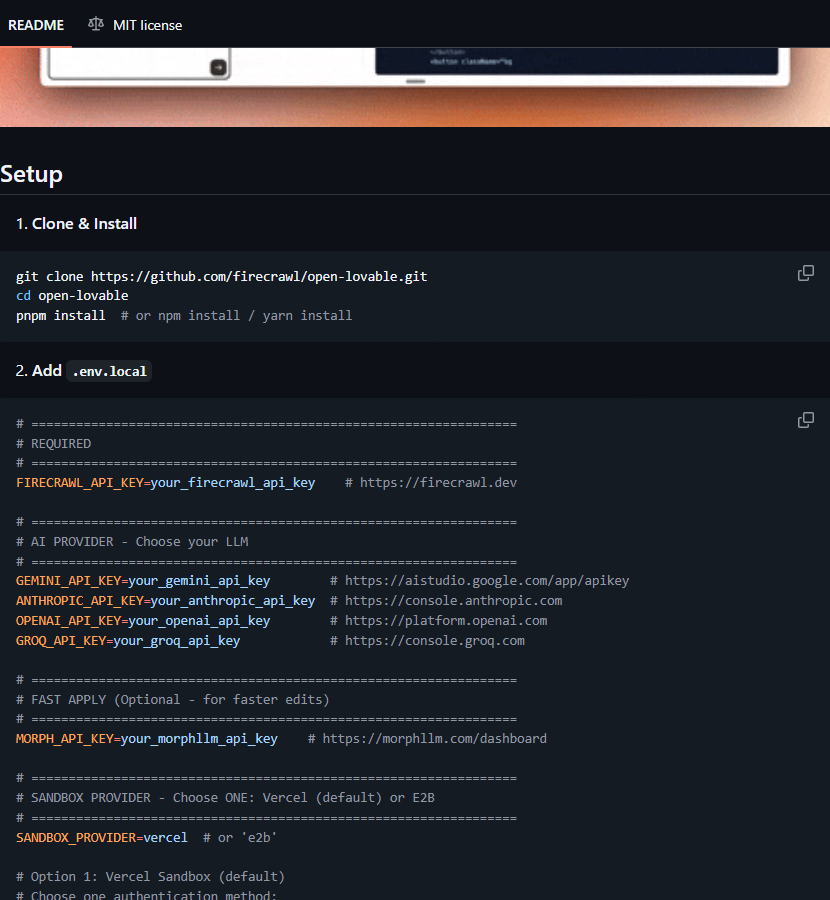
Task: Copy the .env.local code block
Action: (x=805, y=420)
